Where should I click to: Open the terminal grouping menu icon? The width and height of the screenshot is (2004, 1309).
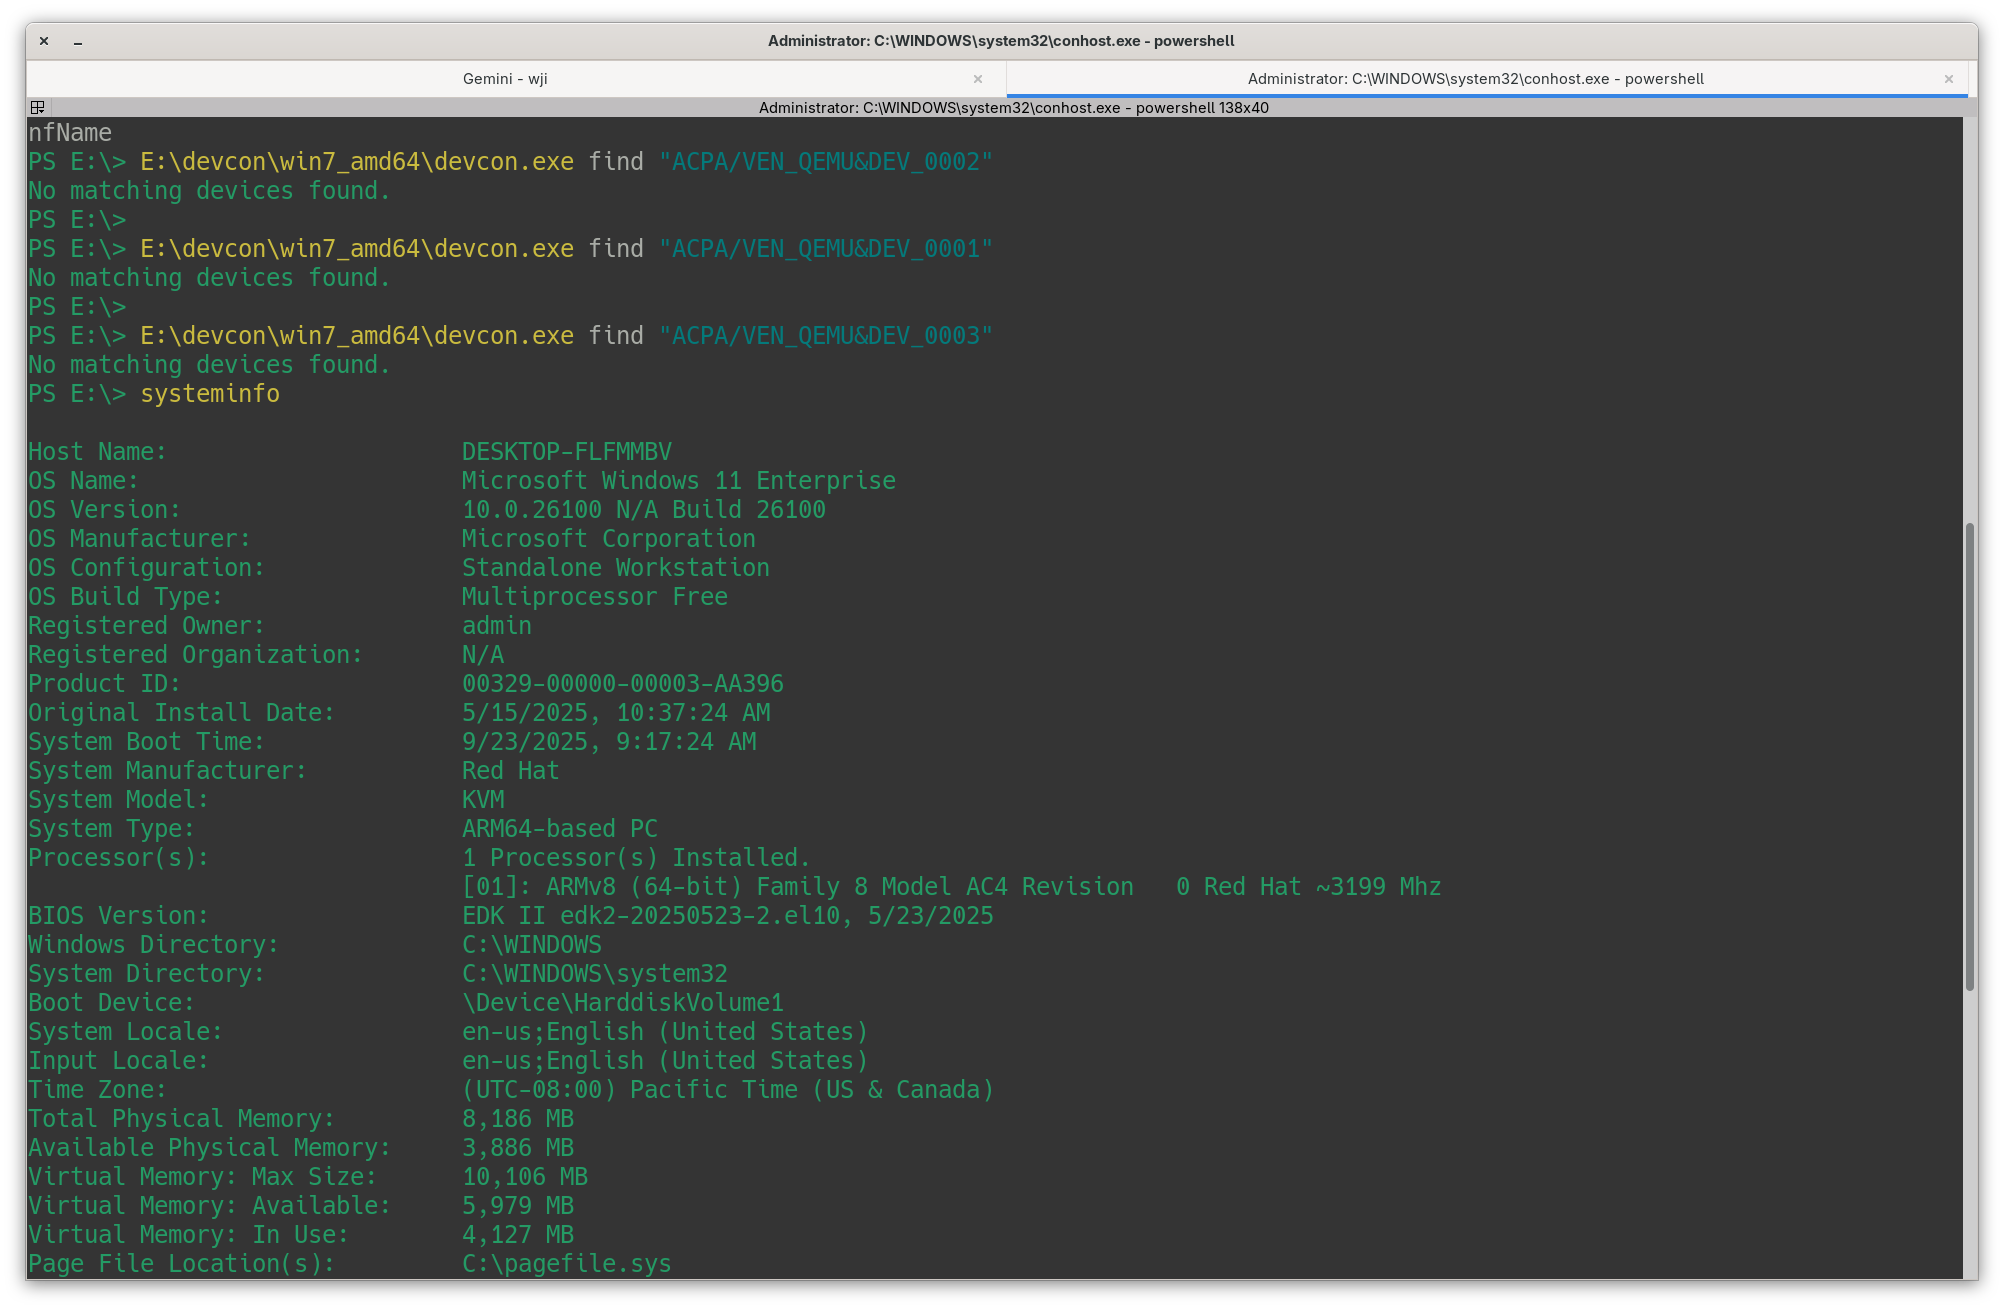(x=37, y=107)
